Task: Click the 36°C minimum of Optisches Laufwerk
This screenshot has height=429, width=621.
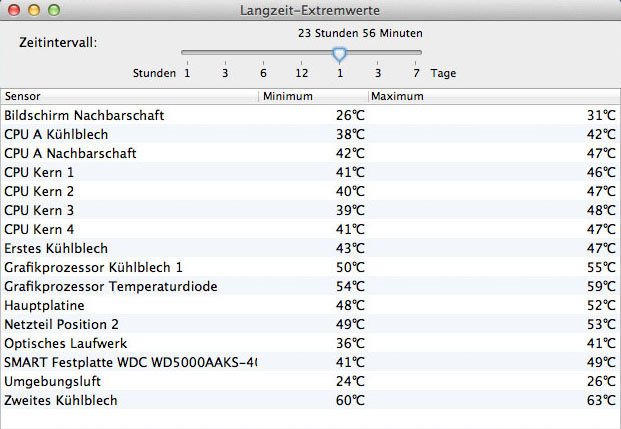Action: coord(350,343)
